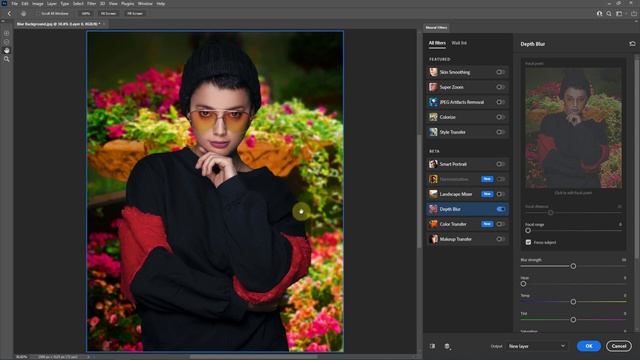The height and width of the screenshot is (360, 640).
Task: Click the Fill Screen button
Action: pyautogui.click(x=135, y=13)
